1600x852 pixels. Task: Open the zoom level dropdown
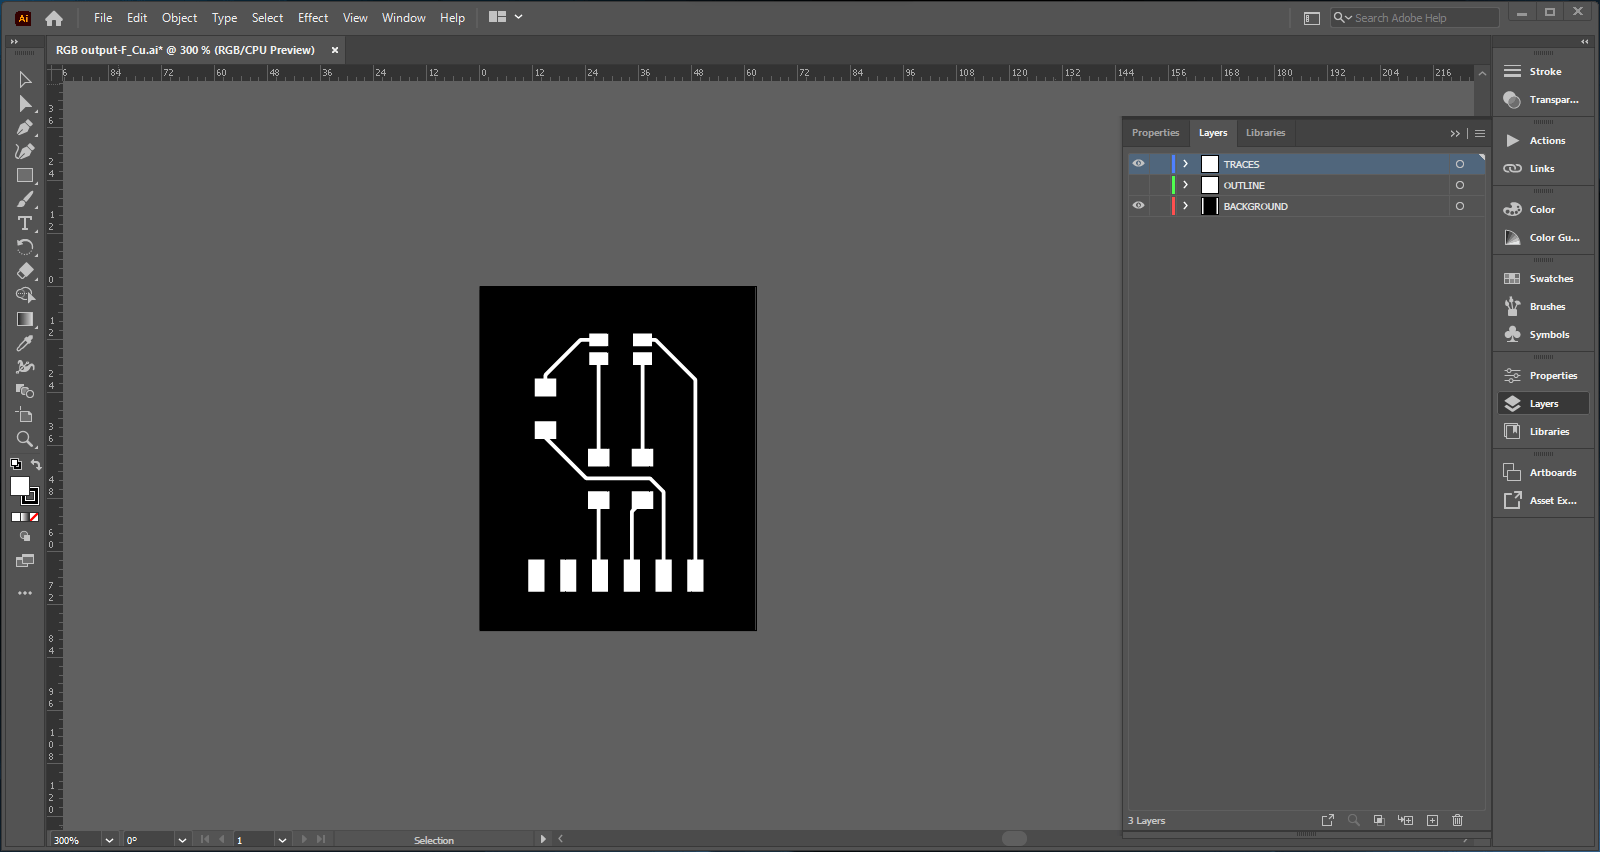click(x=109, y=840)
